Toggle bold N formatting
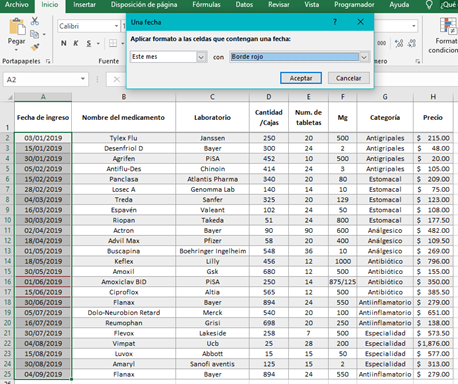 [x=64, y=43]
